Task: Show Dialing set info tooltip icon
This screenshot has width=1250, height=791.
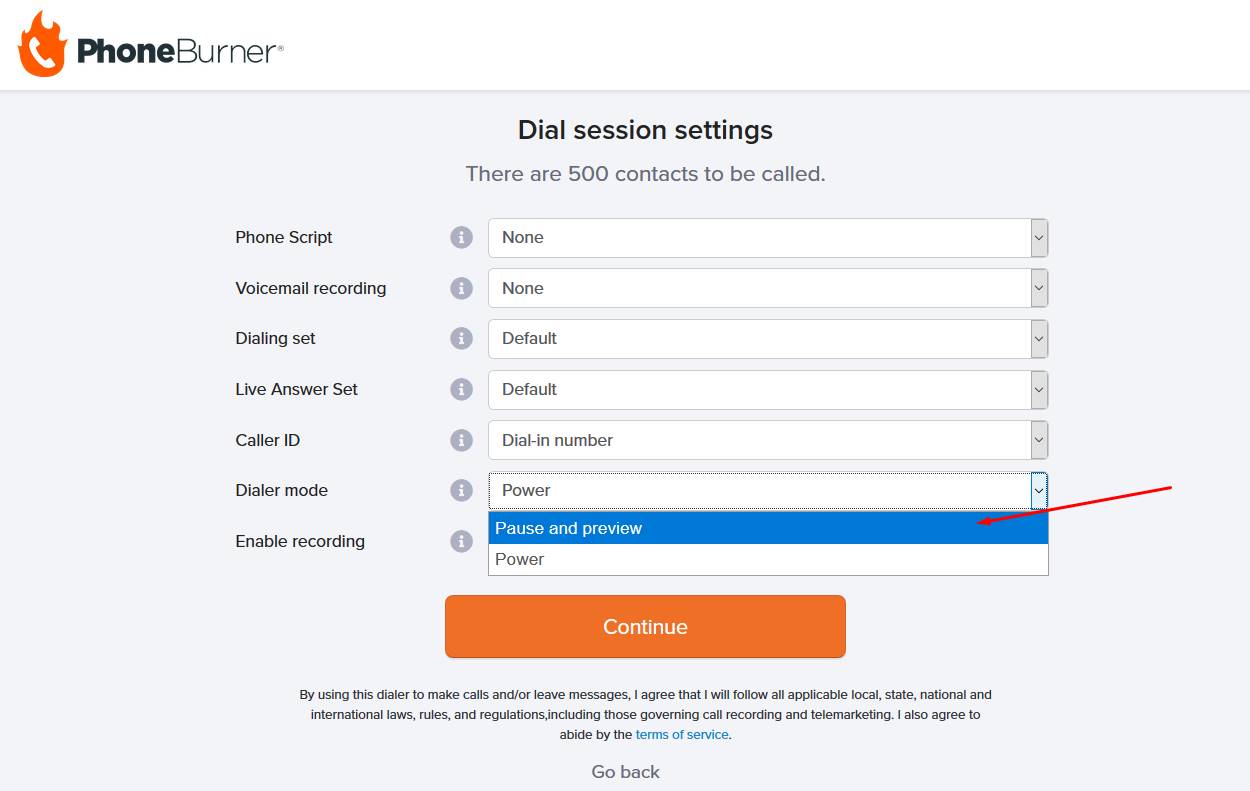Action: click(461, 339)
